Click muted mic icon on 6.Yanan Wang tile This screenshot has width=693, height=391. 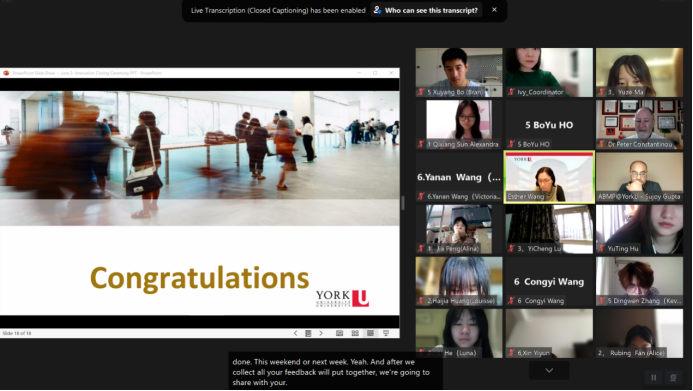pyautogui.click(x=421, y=196)
